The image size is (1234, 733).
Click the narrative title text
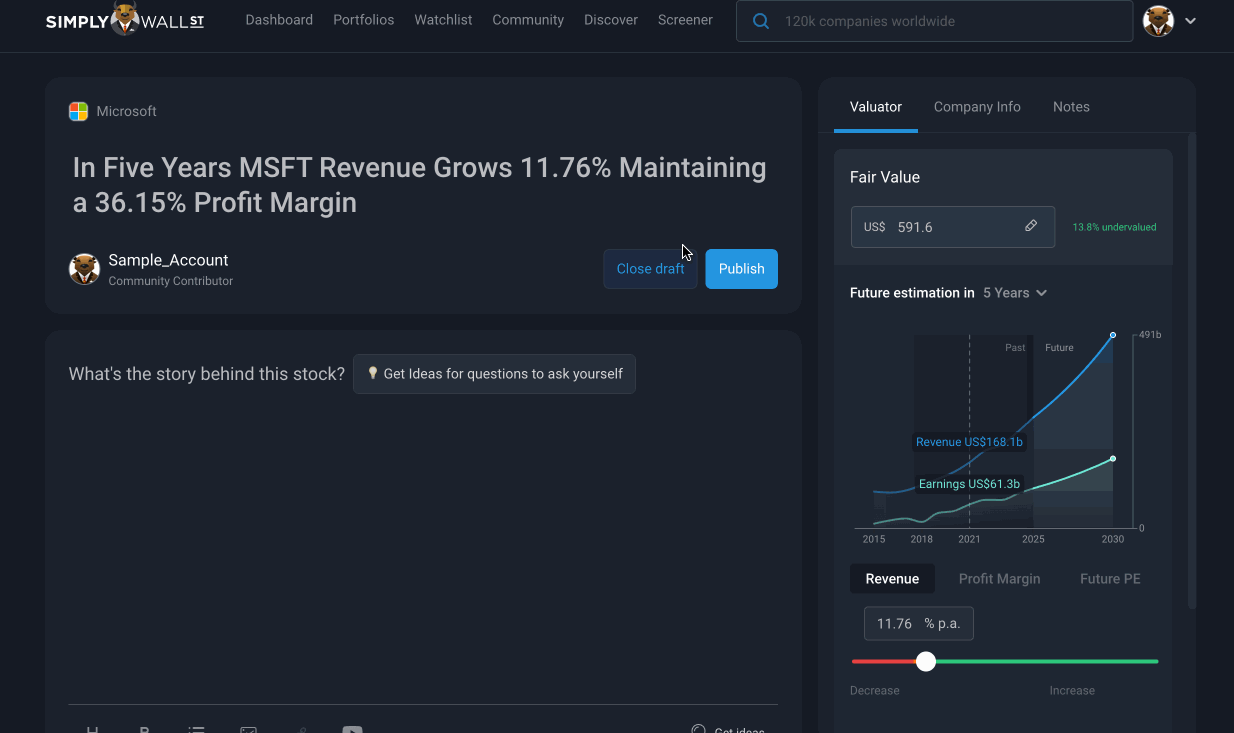(x=420, y=185)
